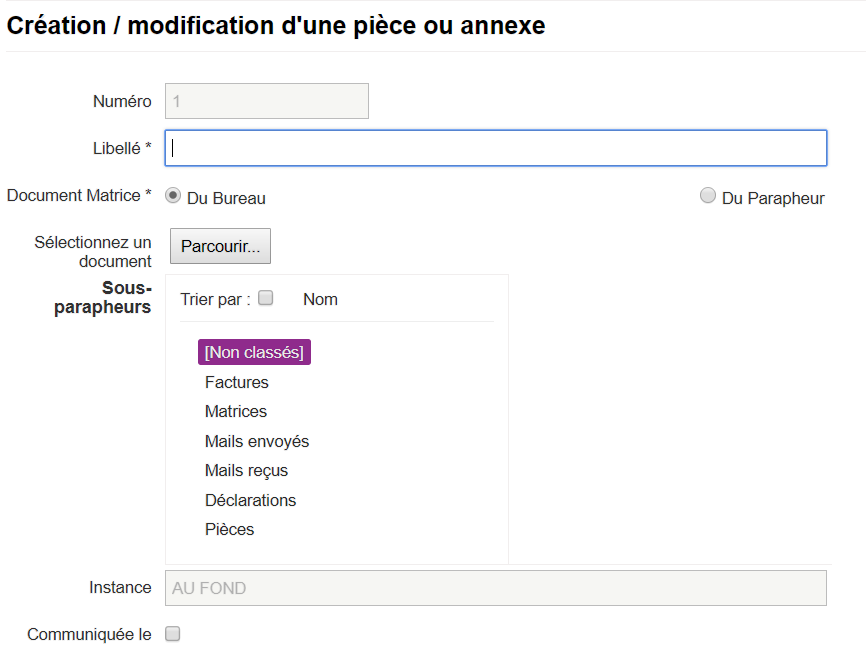Enable the Communiquée le checkbox
866x652 pixels.
(x=173, y=634)
